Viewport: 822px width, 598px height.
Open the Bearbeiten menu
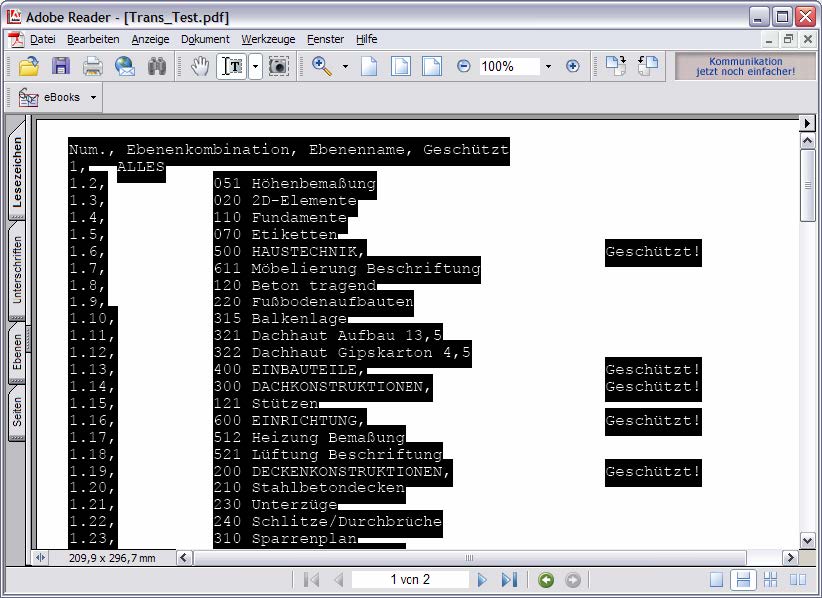[x=93, y=39]
